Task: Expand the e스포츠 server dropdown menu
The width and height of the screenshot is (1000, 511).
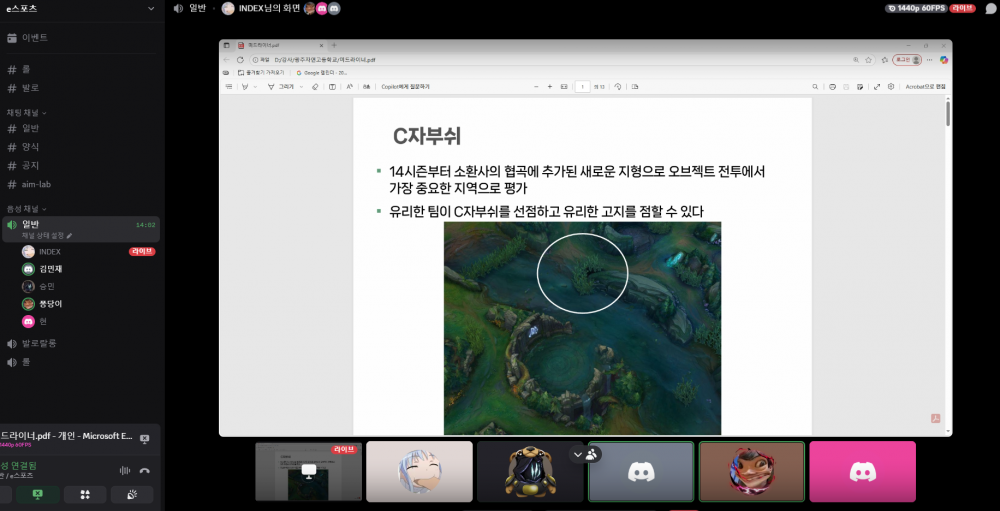Action: (x=150, y=8)
